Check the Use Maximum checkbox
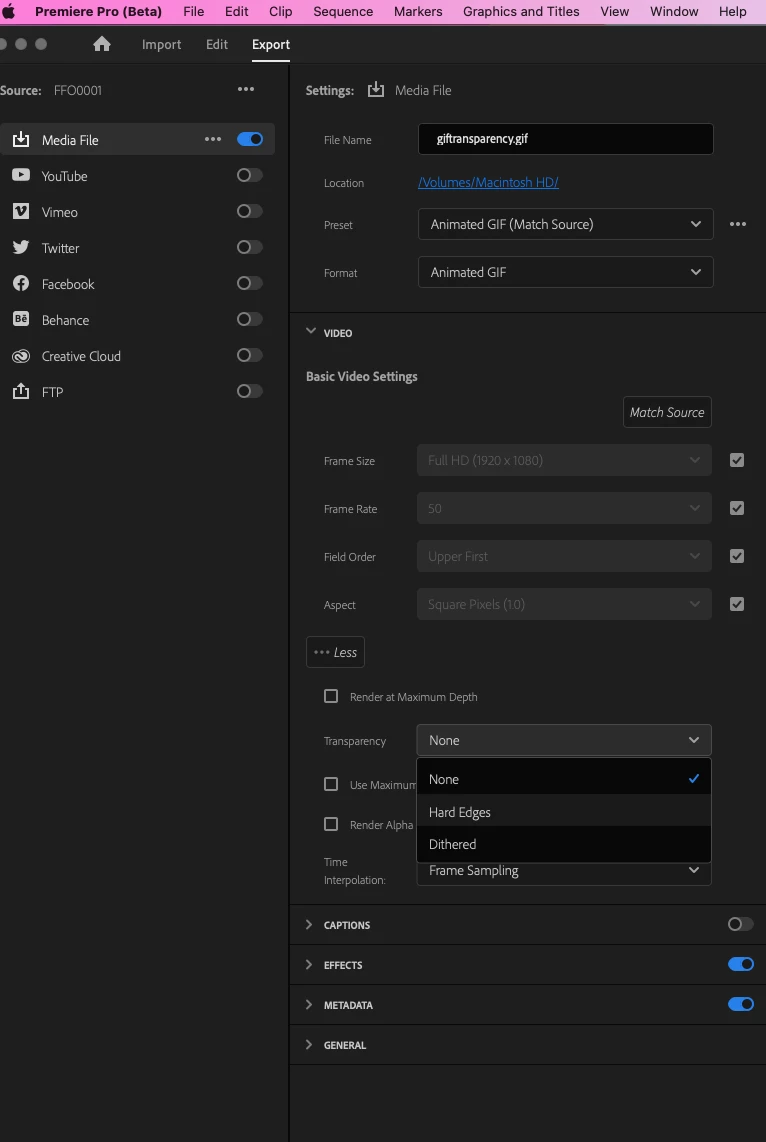The image size is (766, 1142). tap(331, 784)
